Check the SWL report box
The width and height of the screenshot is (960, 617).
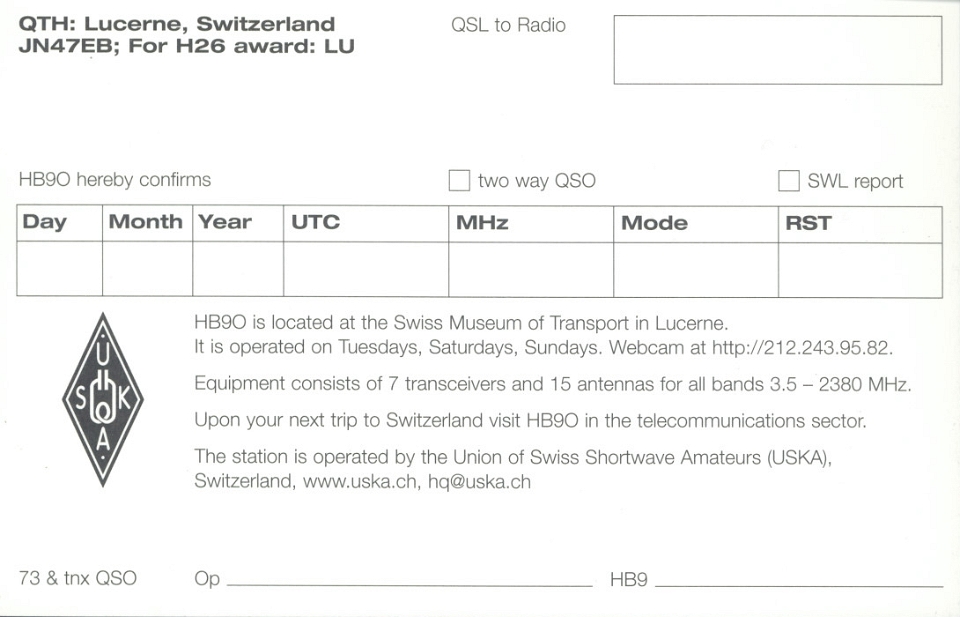coord(789,181)
